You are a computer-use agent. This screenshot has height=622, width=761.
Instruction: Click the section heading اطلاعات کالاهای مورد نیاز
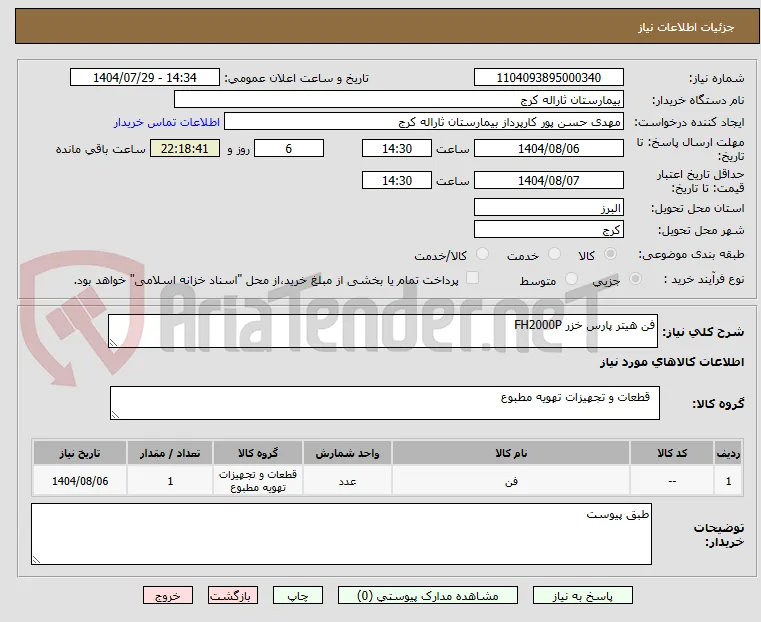pyautogui.click(x=672, y=362)
